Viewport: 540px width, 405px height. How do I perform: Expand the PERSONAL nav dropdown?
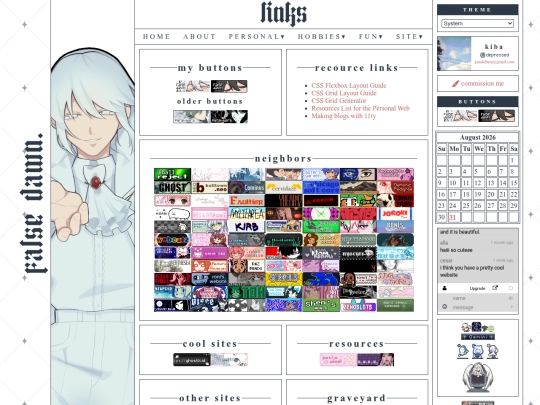257,37
